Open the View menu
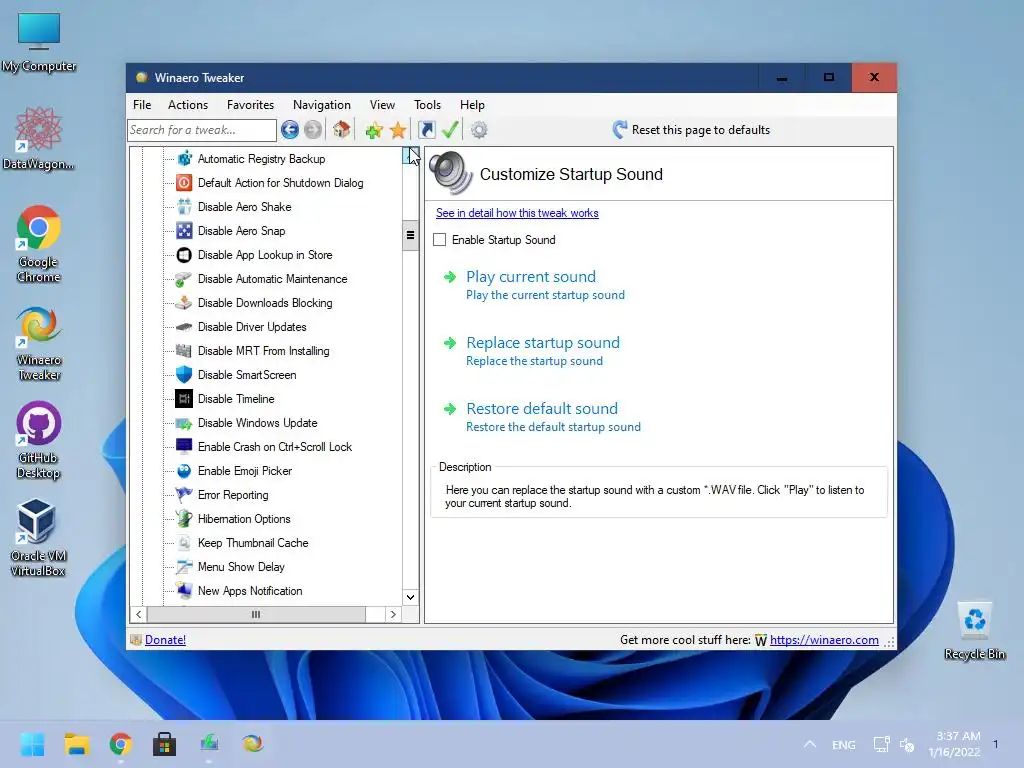This screenshot has height=768, width=1024. click(x=382, y=104)
